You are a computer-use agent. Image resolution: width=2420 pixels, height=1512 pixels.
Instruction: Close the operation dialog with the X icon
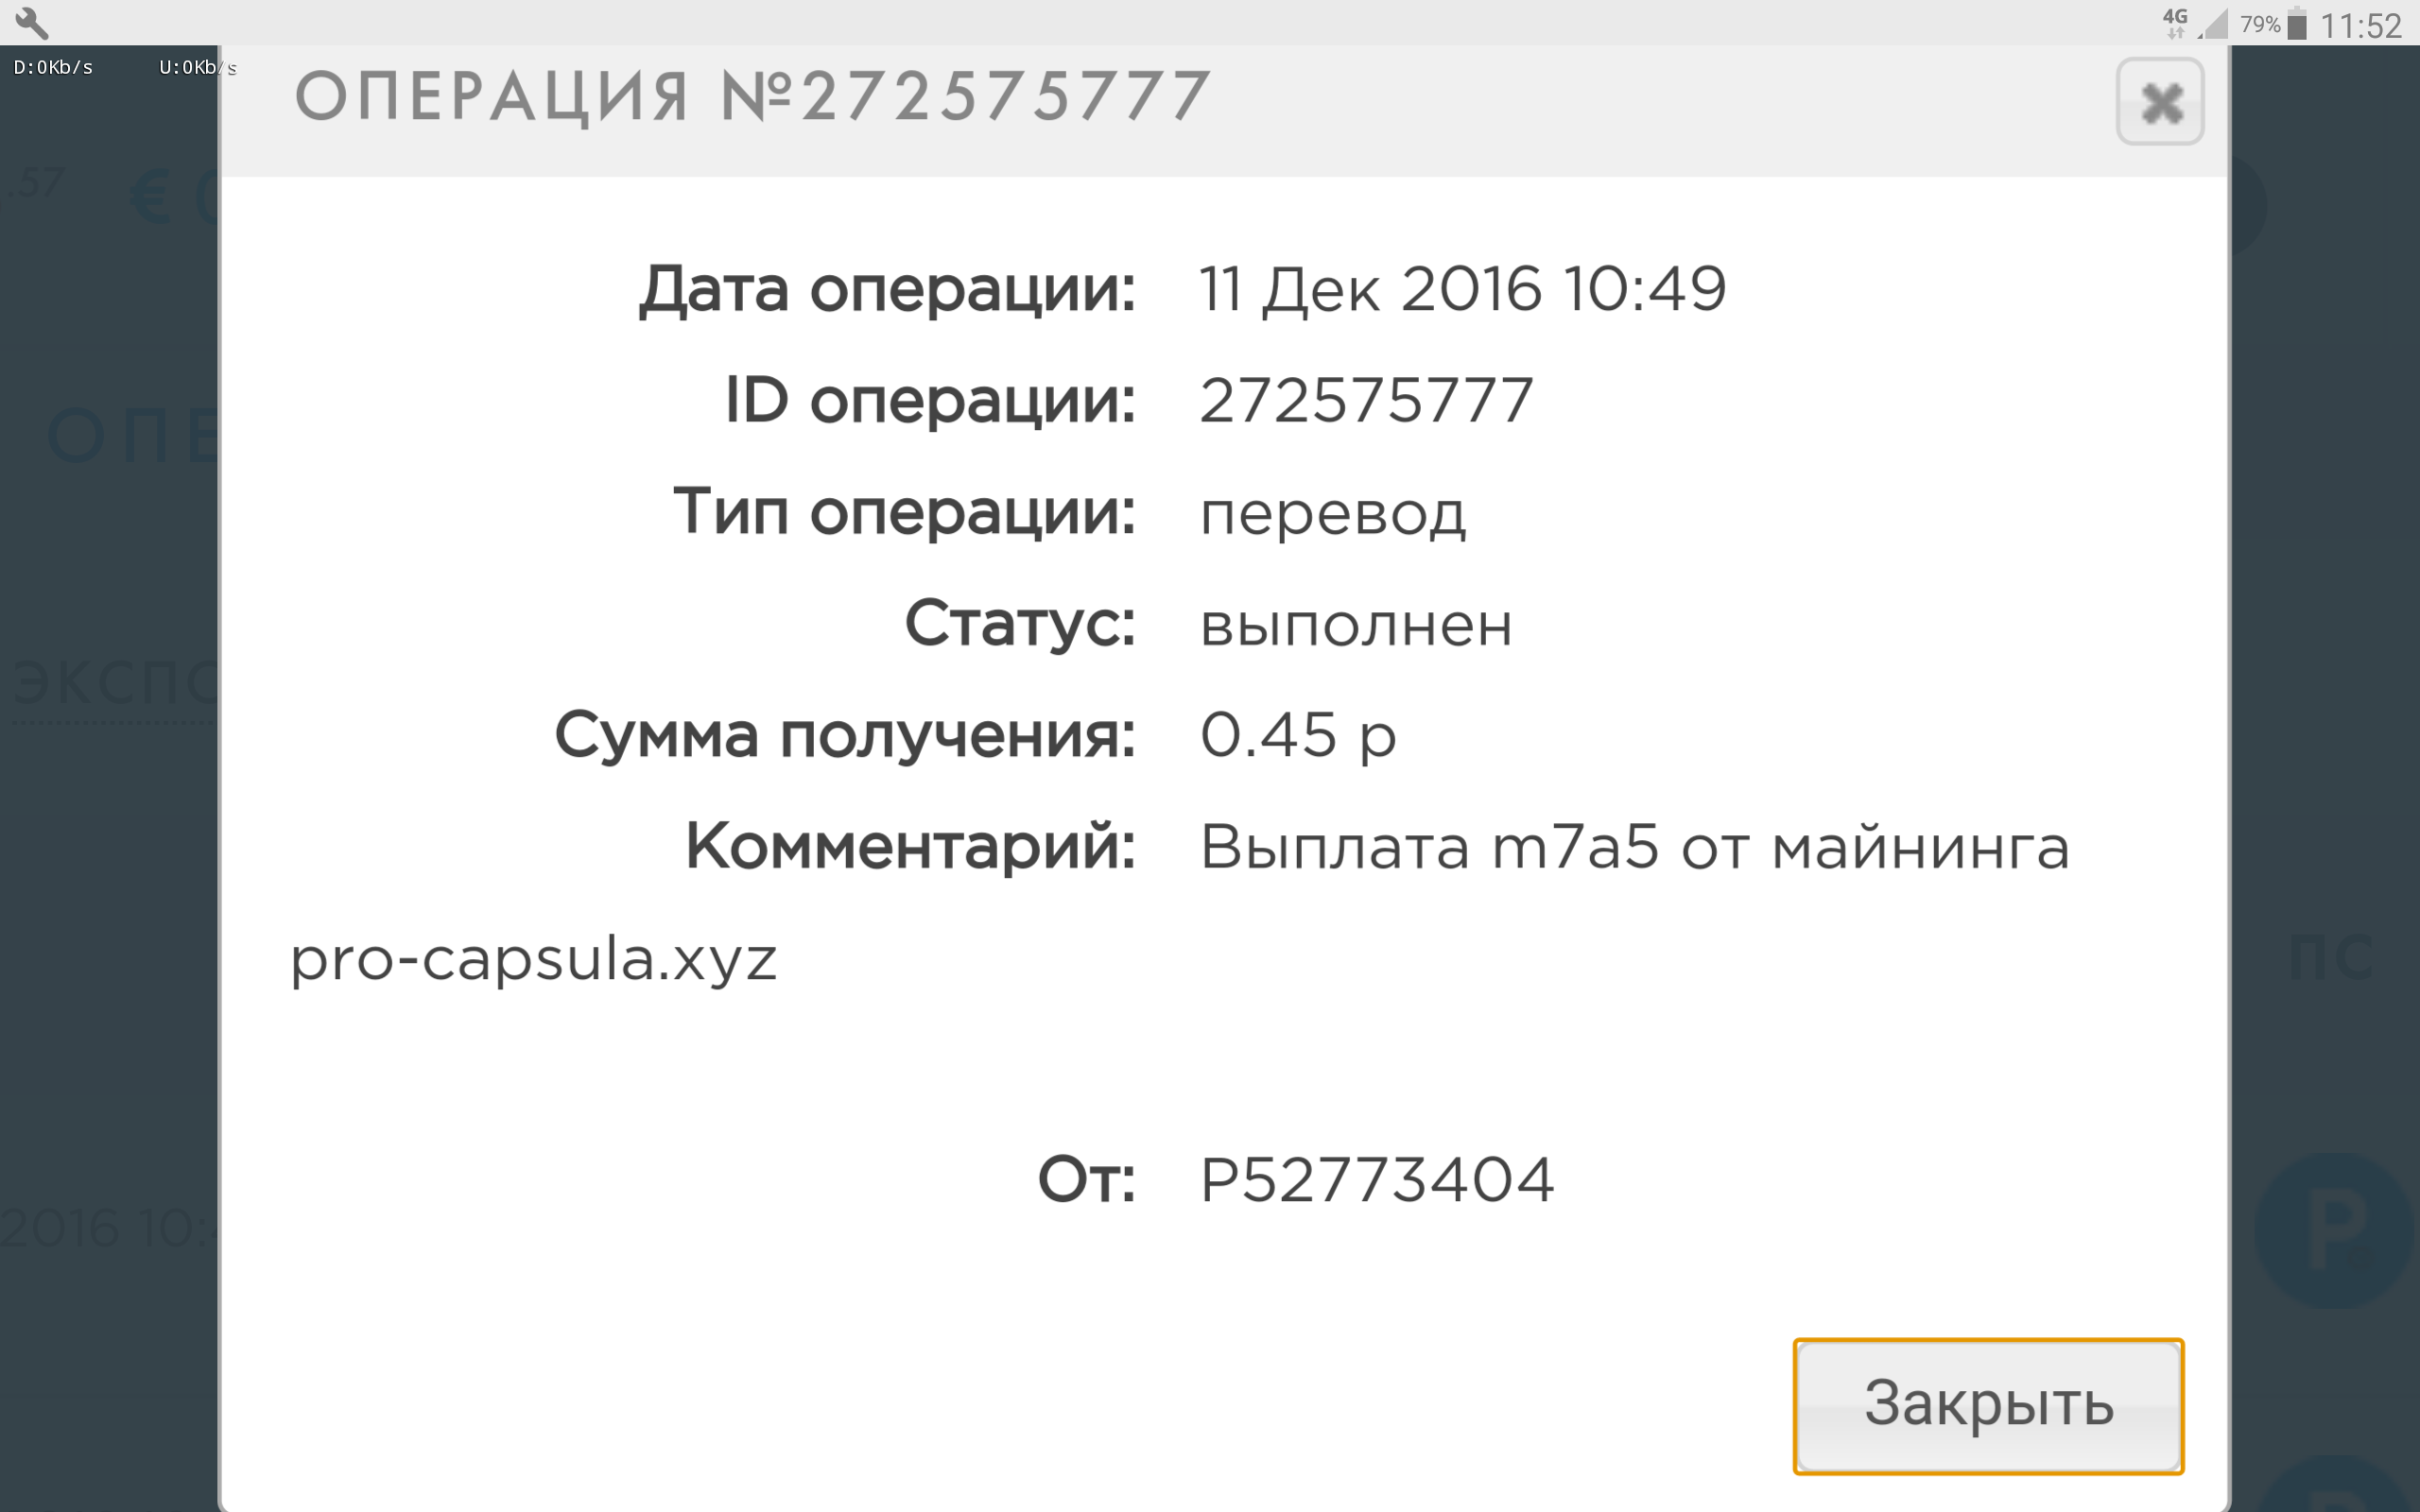pos(2160,102)
